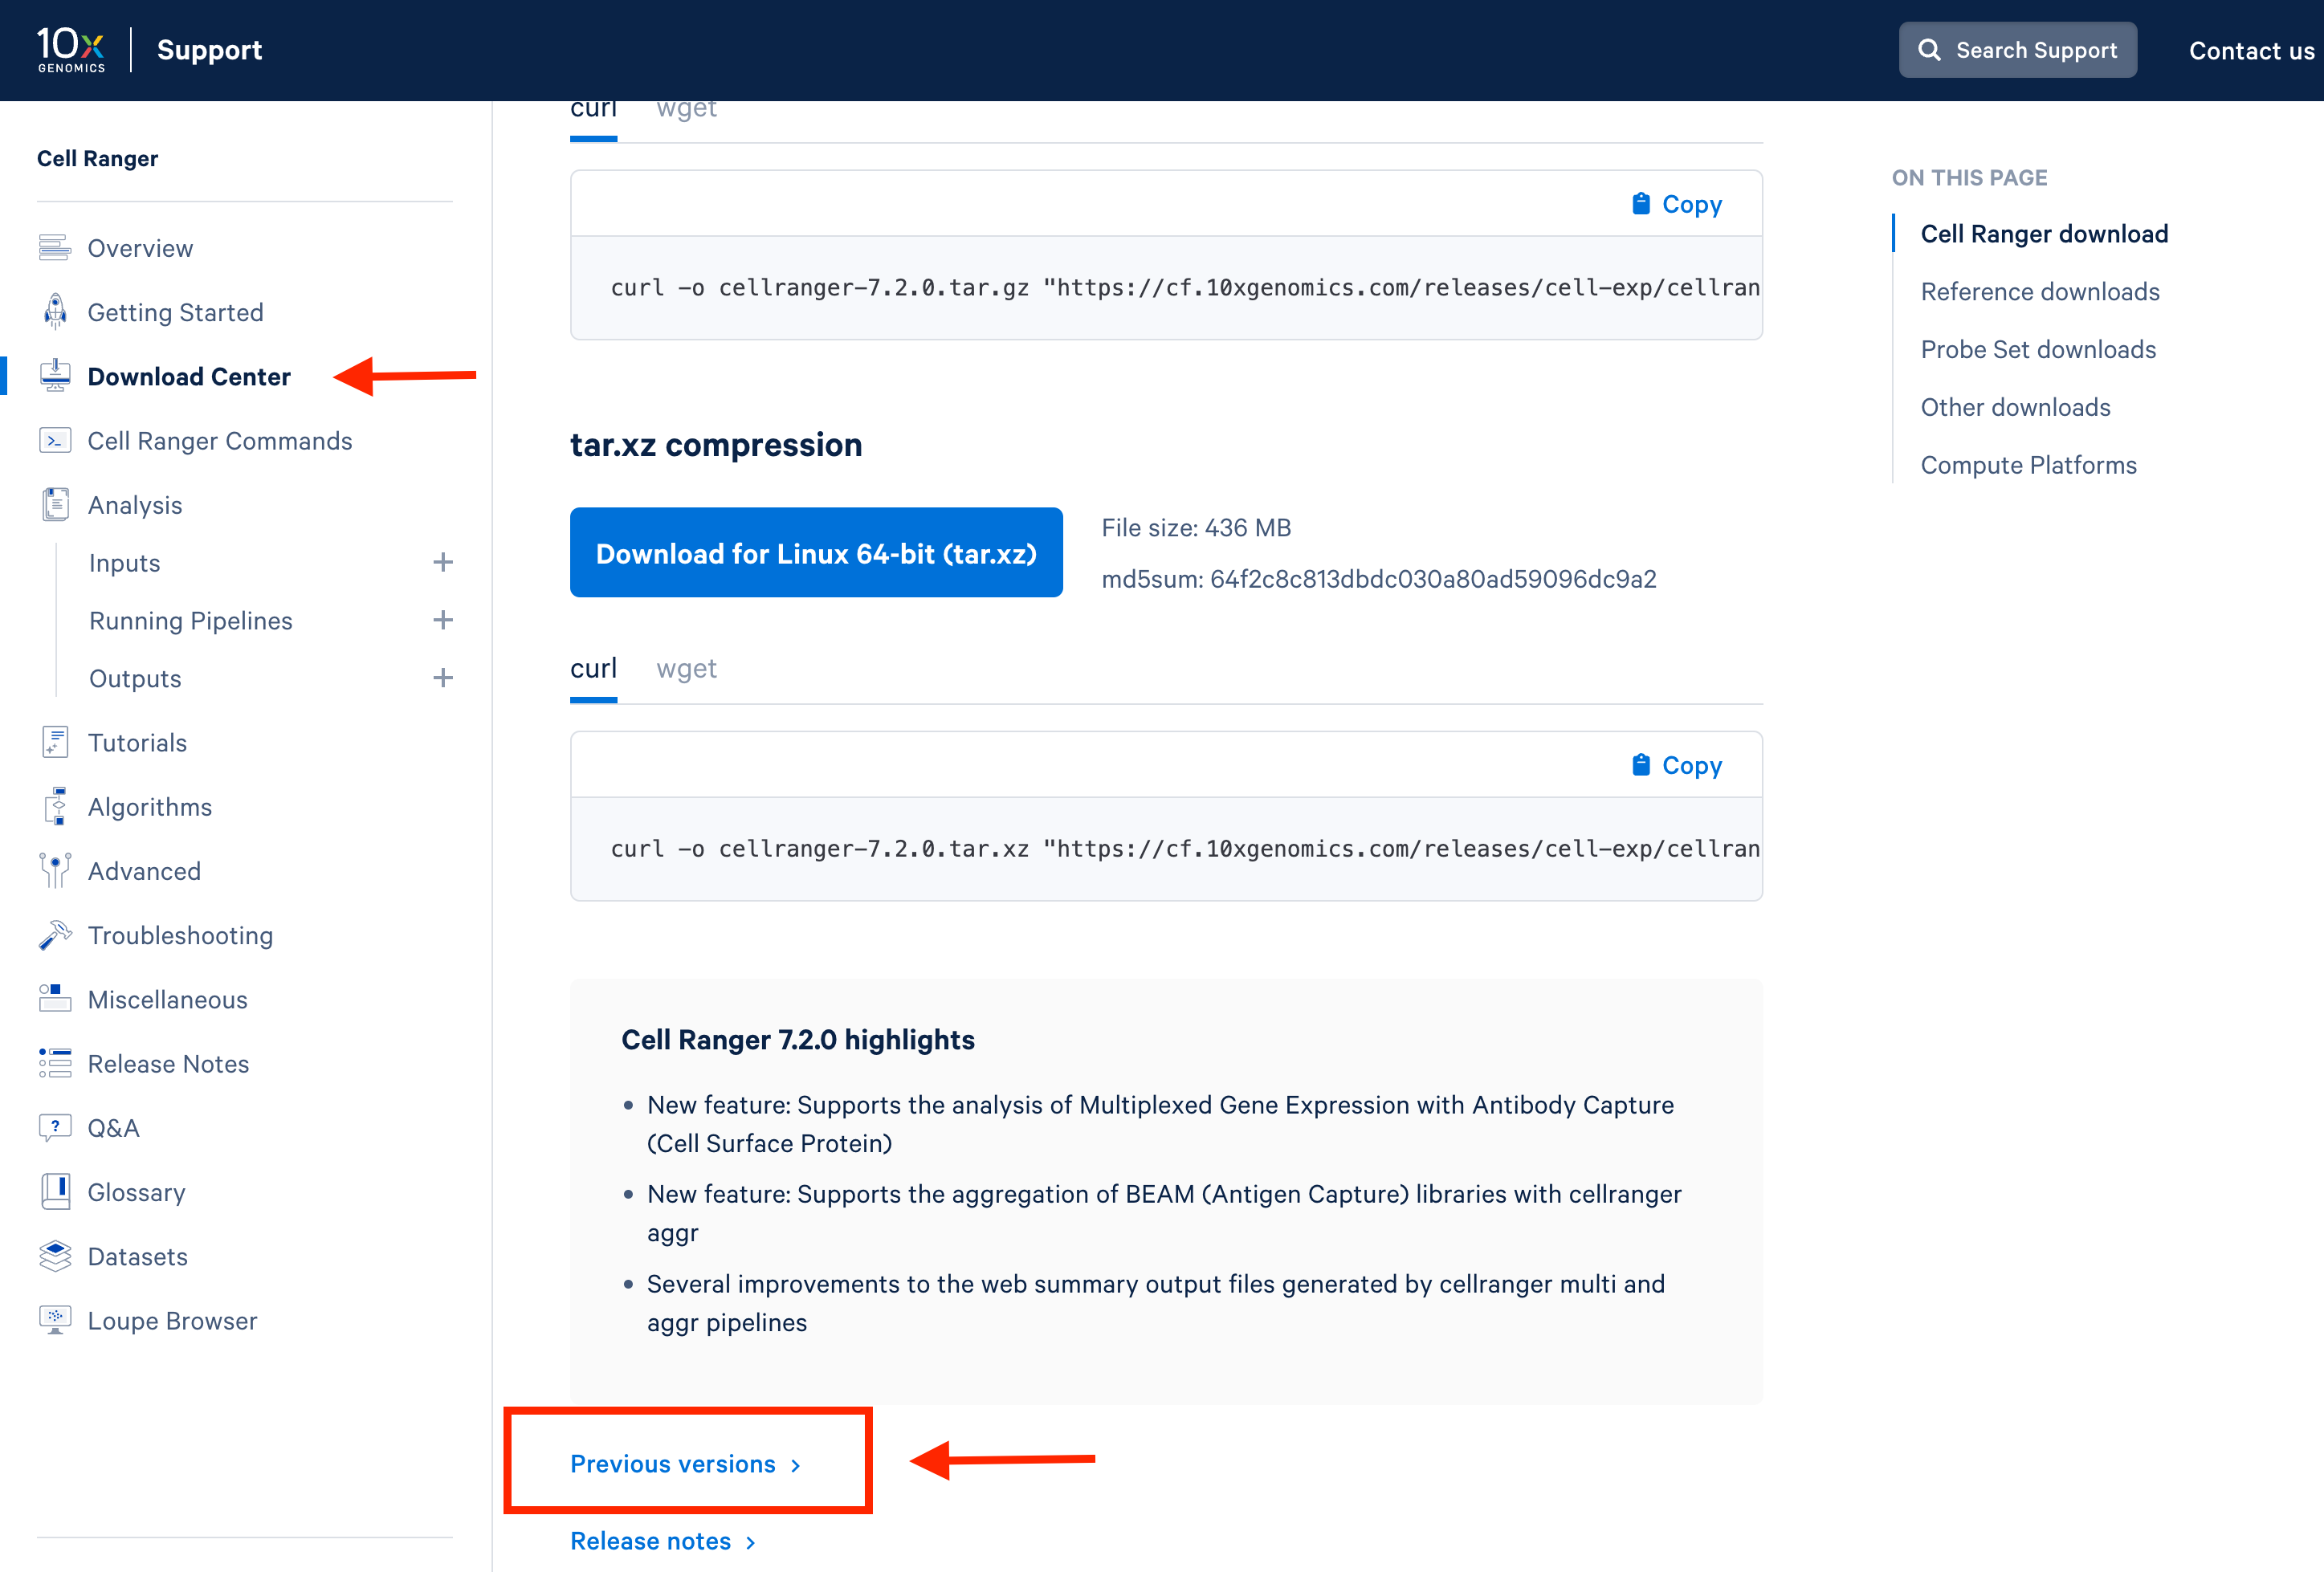Open Glossary in sidebar

click(136, 1192)
